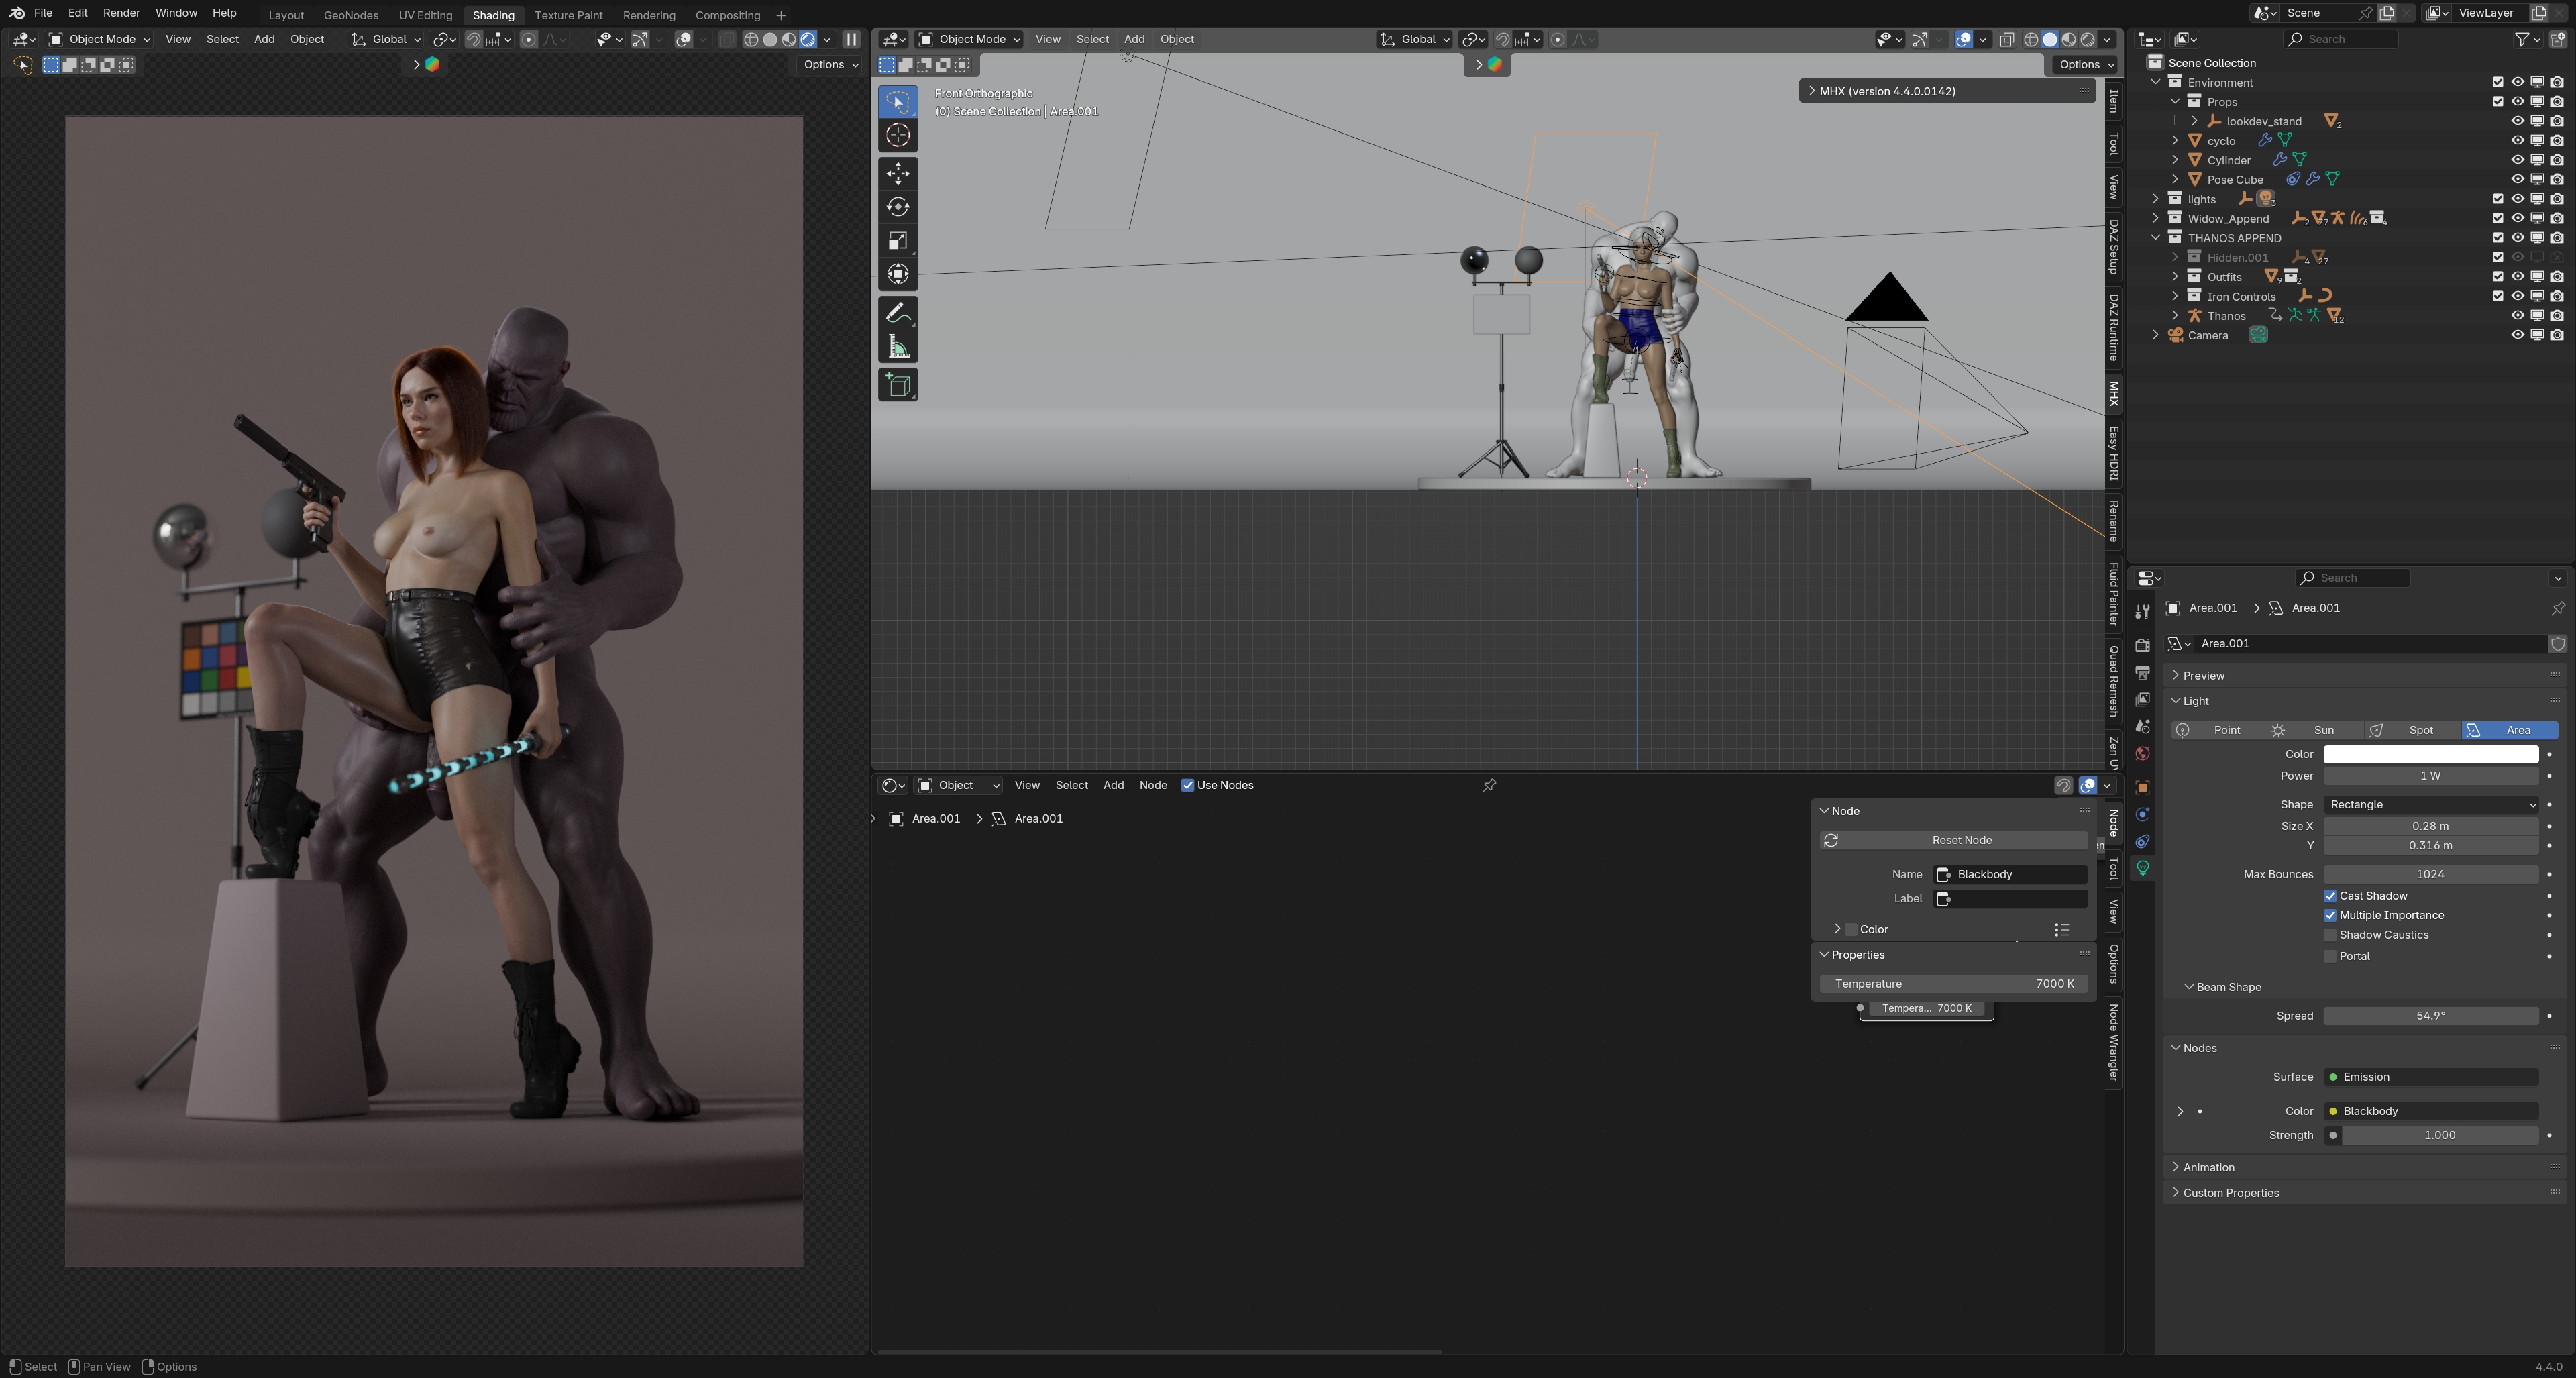Expand the Color section in Node panel
The height and width of the screenshot is (1378, 2576).
tap(1838, 929)
